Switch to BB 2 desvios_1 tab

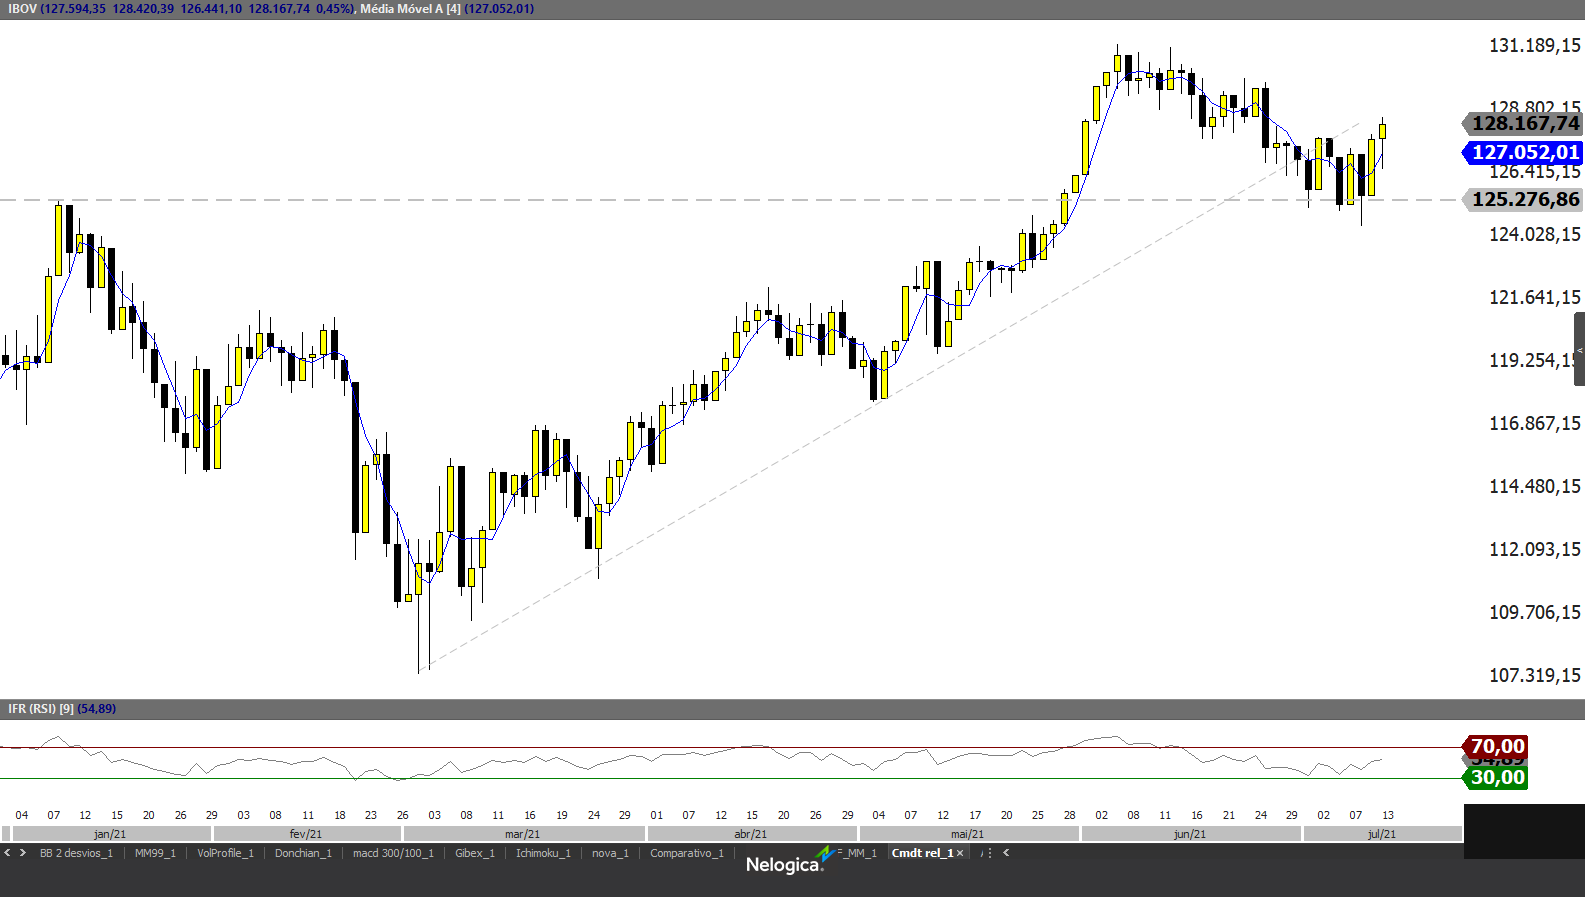tap(76, 853)
